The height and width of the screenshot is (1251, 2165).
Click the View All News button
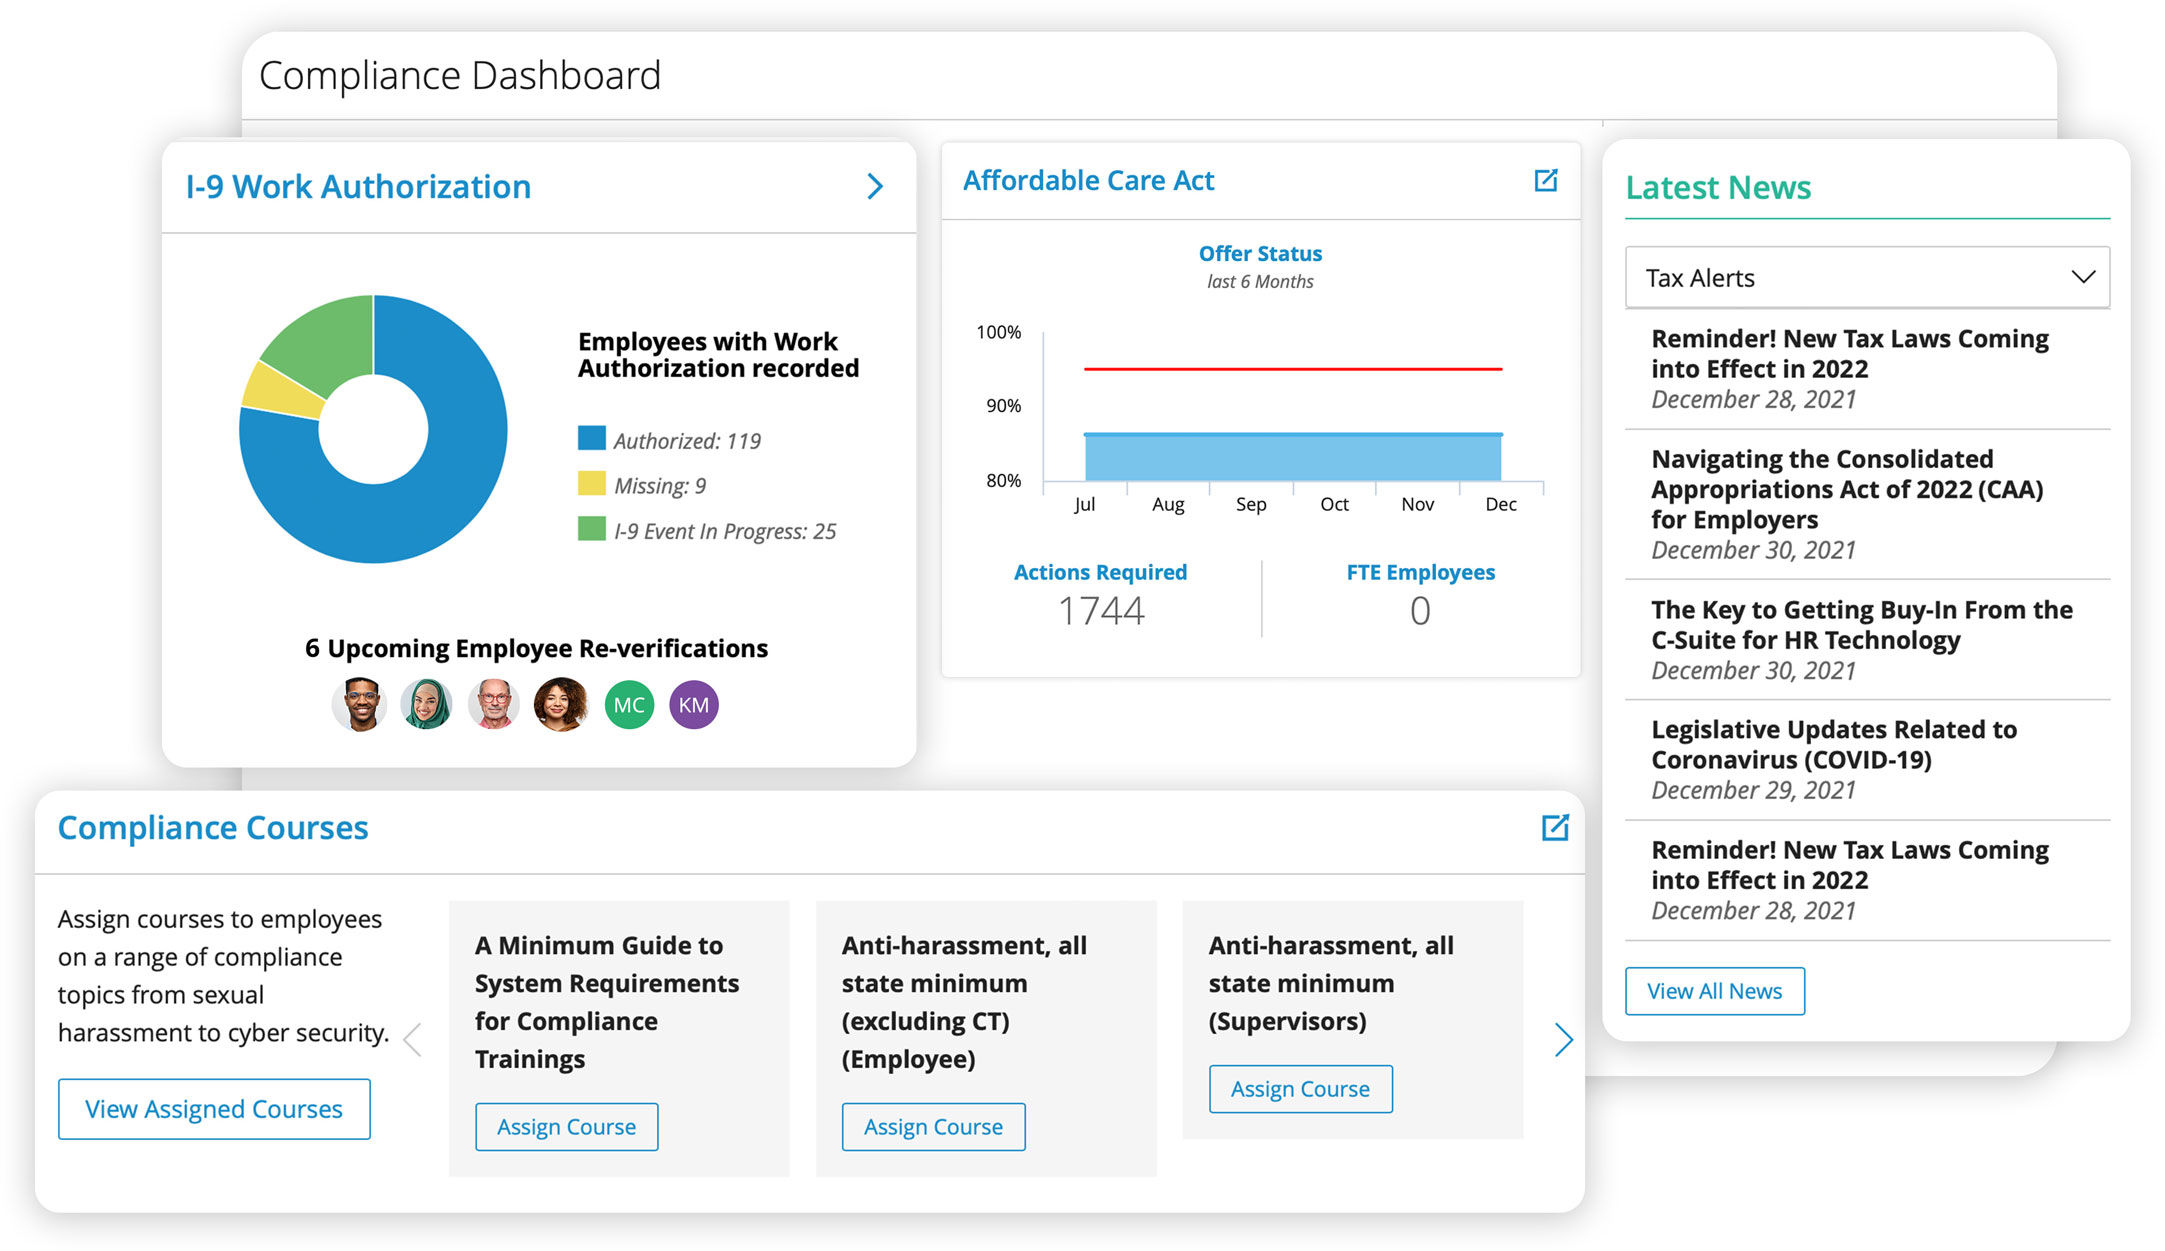click(1715, 991)
